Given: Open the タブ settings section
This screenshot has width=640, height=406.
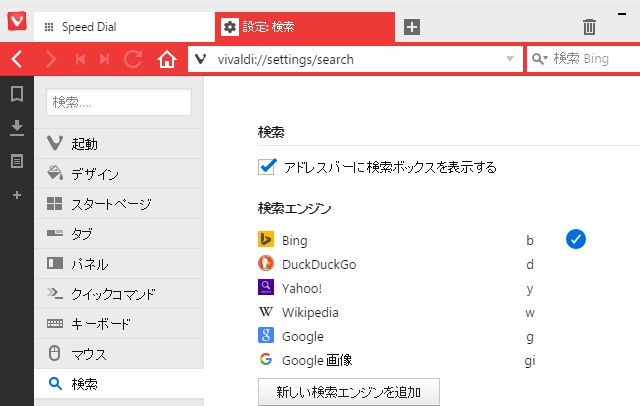Looking at the screenshot, I should pos(119,234).
